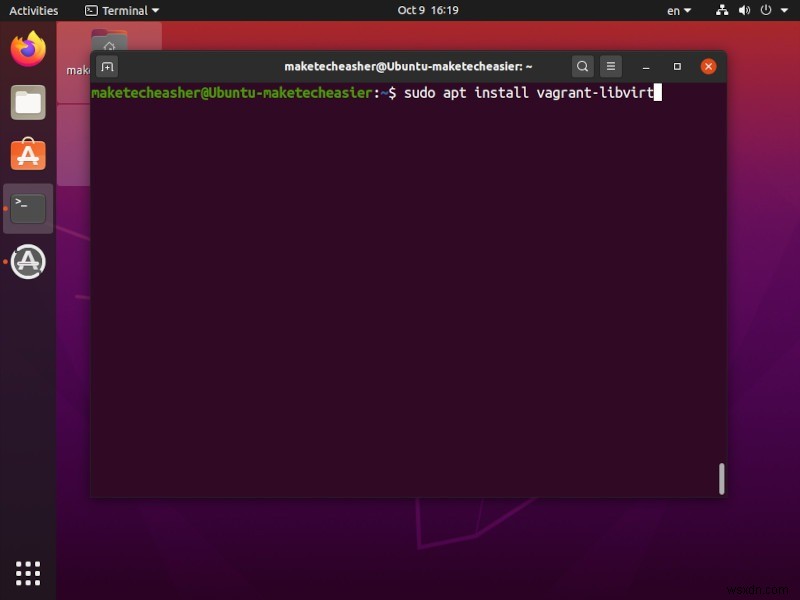Open the Terminal application menu
This screenshot has height=600, width=800.
(120, 10)
